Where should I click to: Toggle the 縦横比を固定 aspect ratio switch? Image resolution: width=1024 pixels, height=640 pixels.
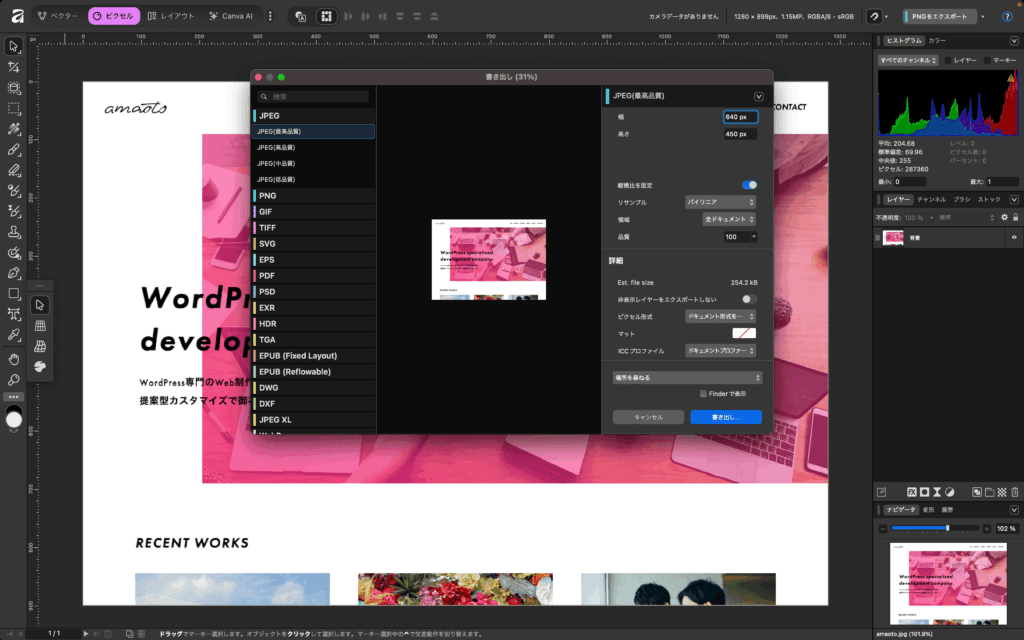(749, 185)
